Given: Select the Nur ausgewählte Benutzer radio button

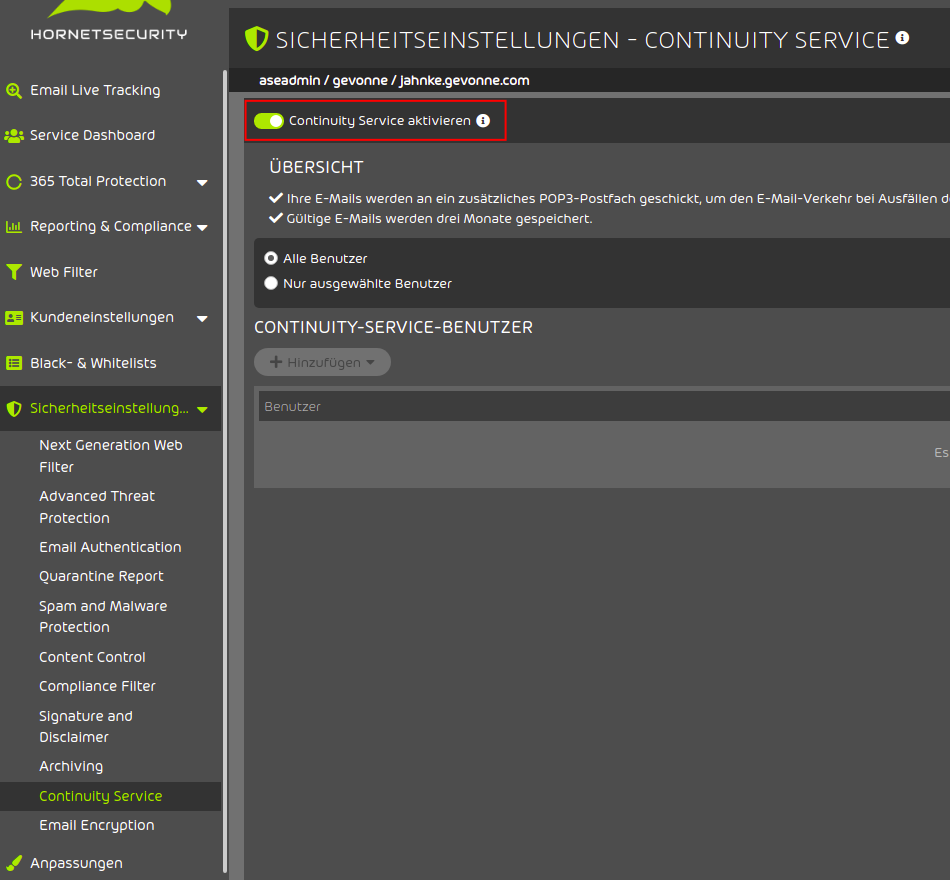Looking at the screenshot, I should tap(271, 284).
